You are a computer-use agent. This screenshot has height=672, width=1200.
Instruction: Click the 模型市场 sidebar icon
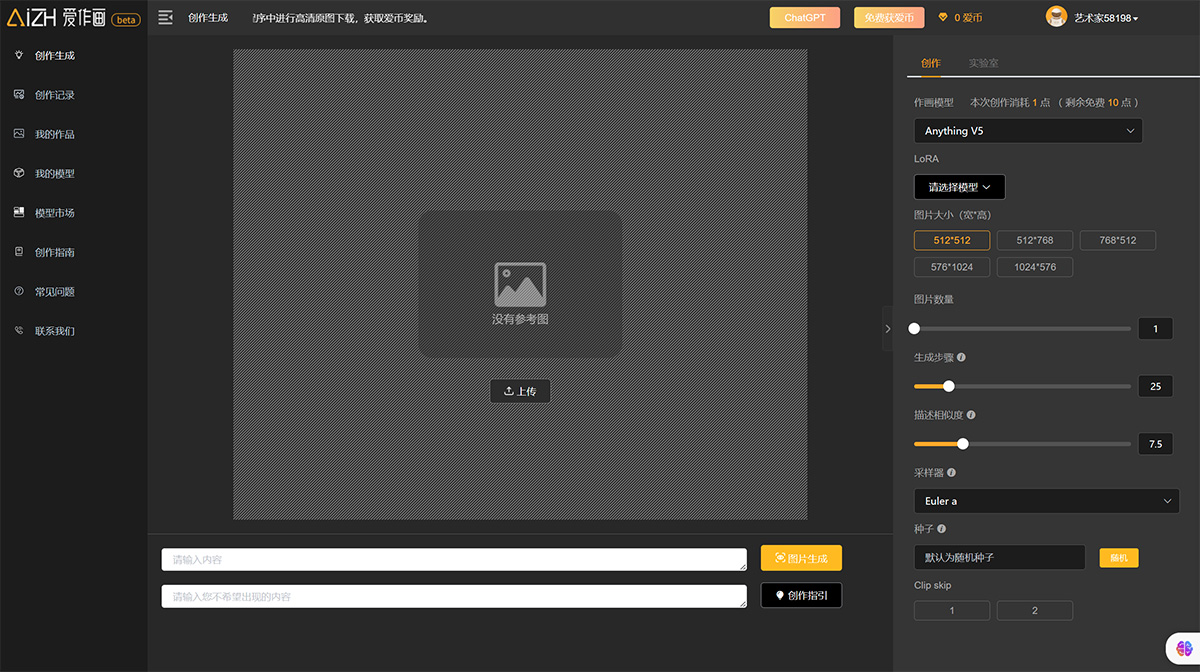click(x=18, y=213)
